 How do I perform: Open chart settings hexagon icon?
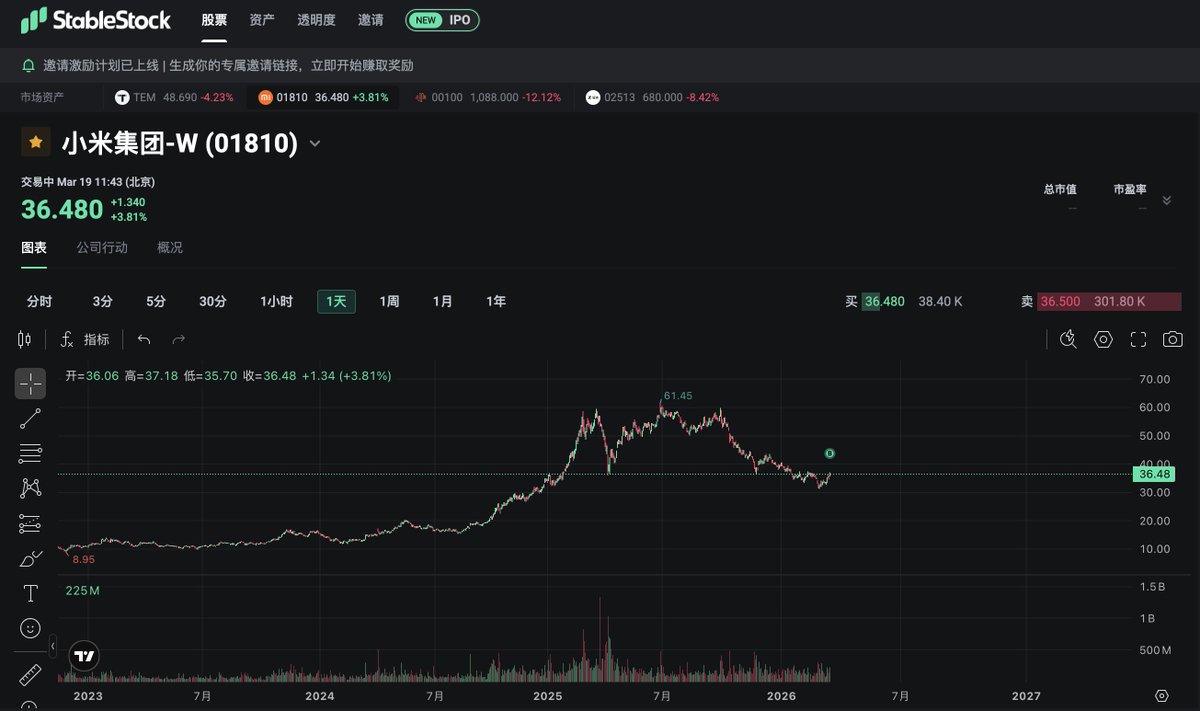[1103, 339]
